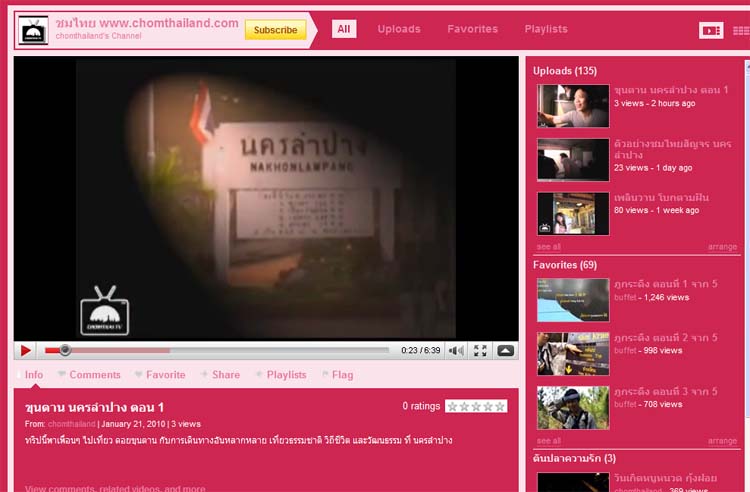Click see all under Favorites
Screen dimensions: 750x492
(548, 440)
